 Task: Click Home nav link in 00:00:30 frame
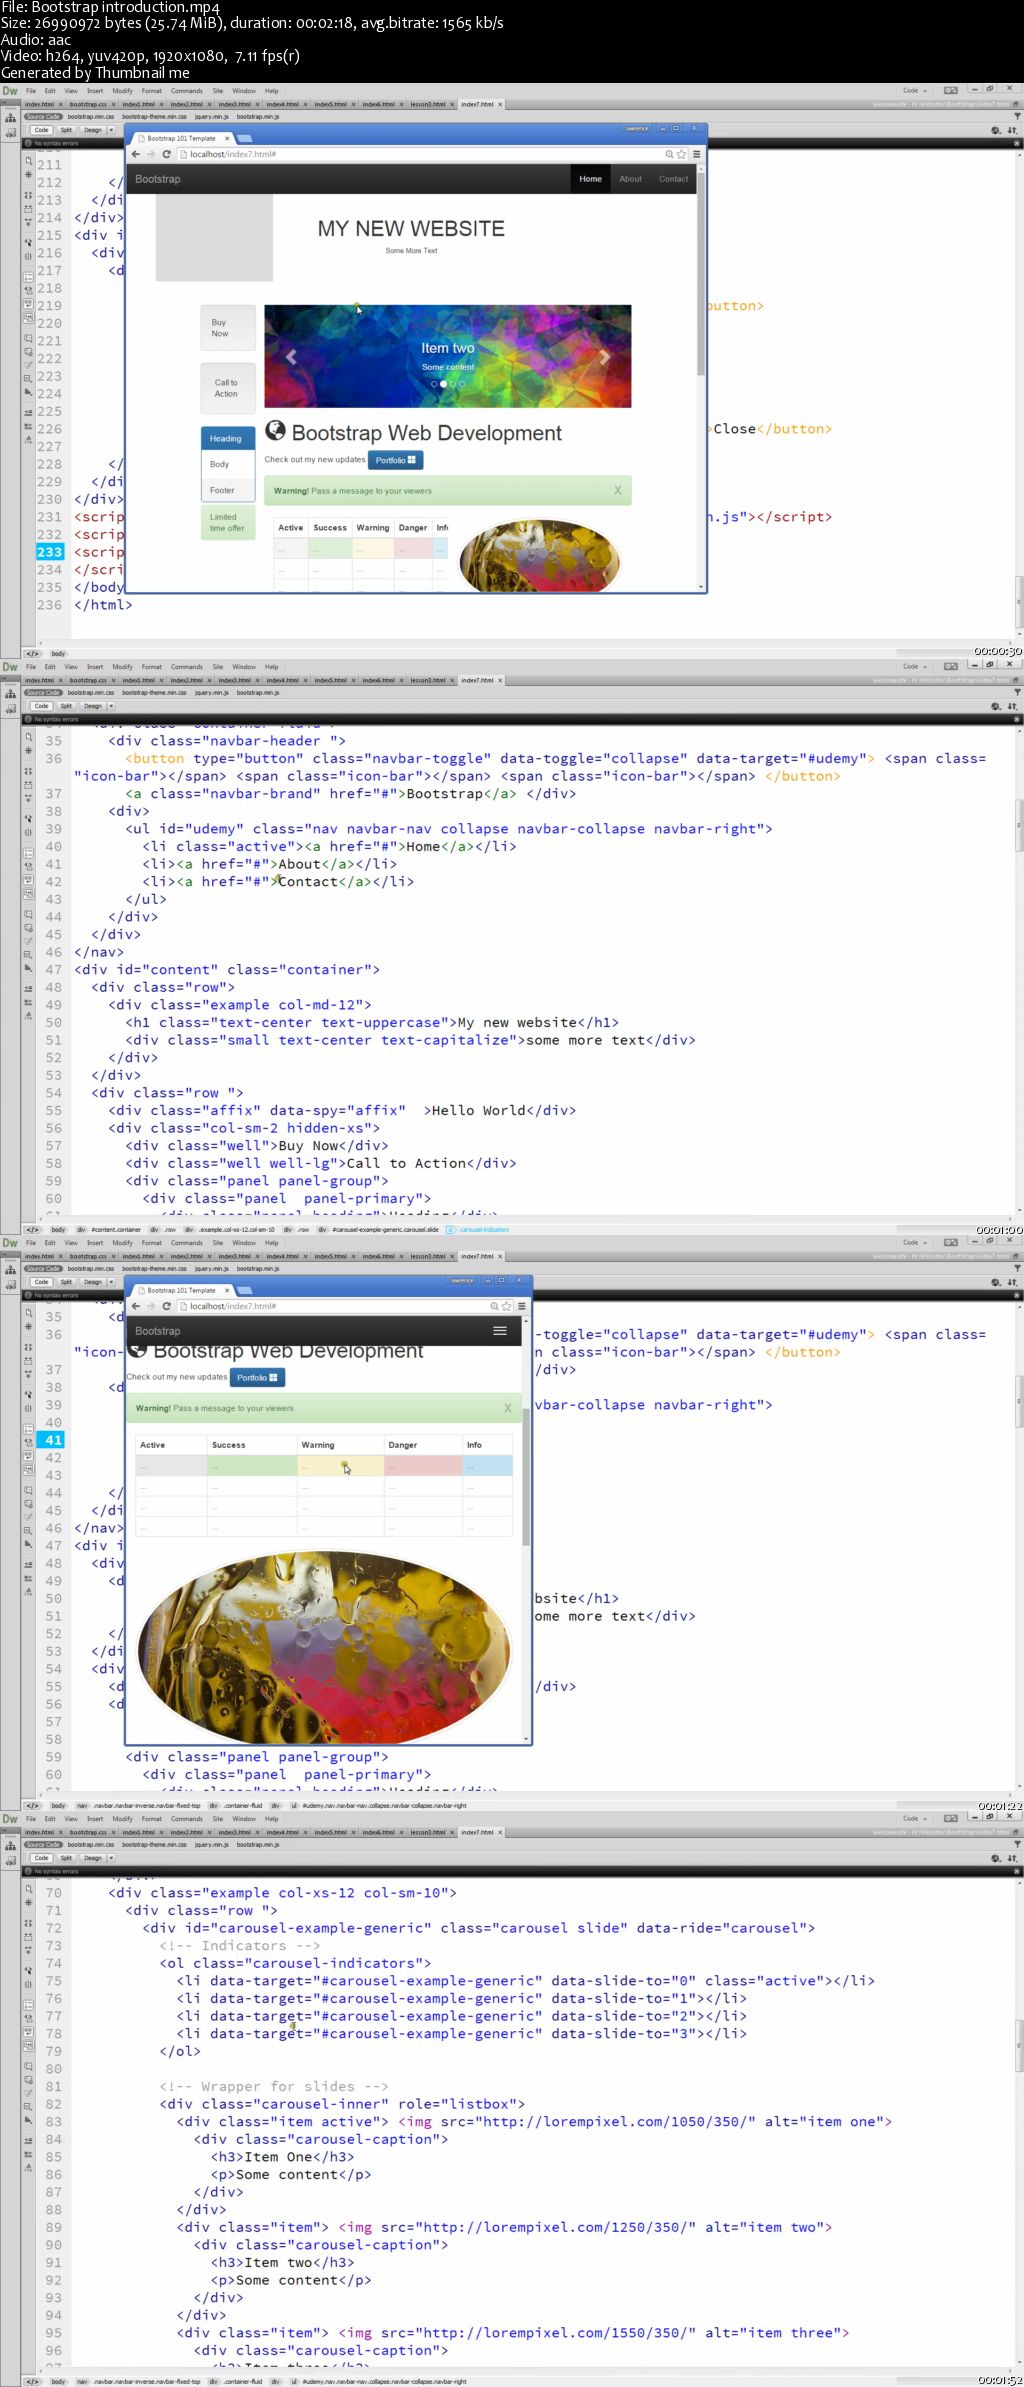click(x=590, y=179)
